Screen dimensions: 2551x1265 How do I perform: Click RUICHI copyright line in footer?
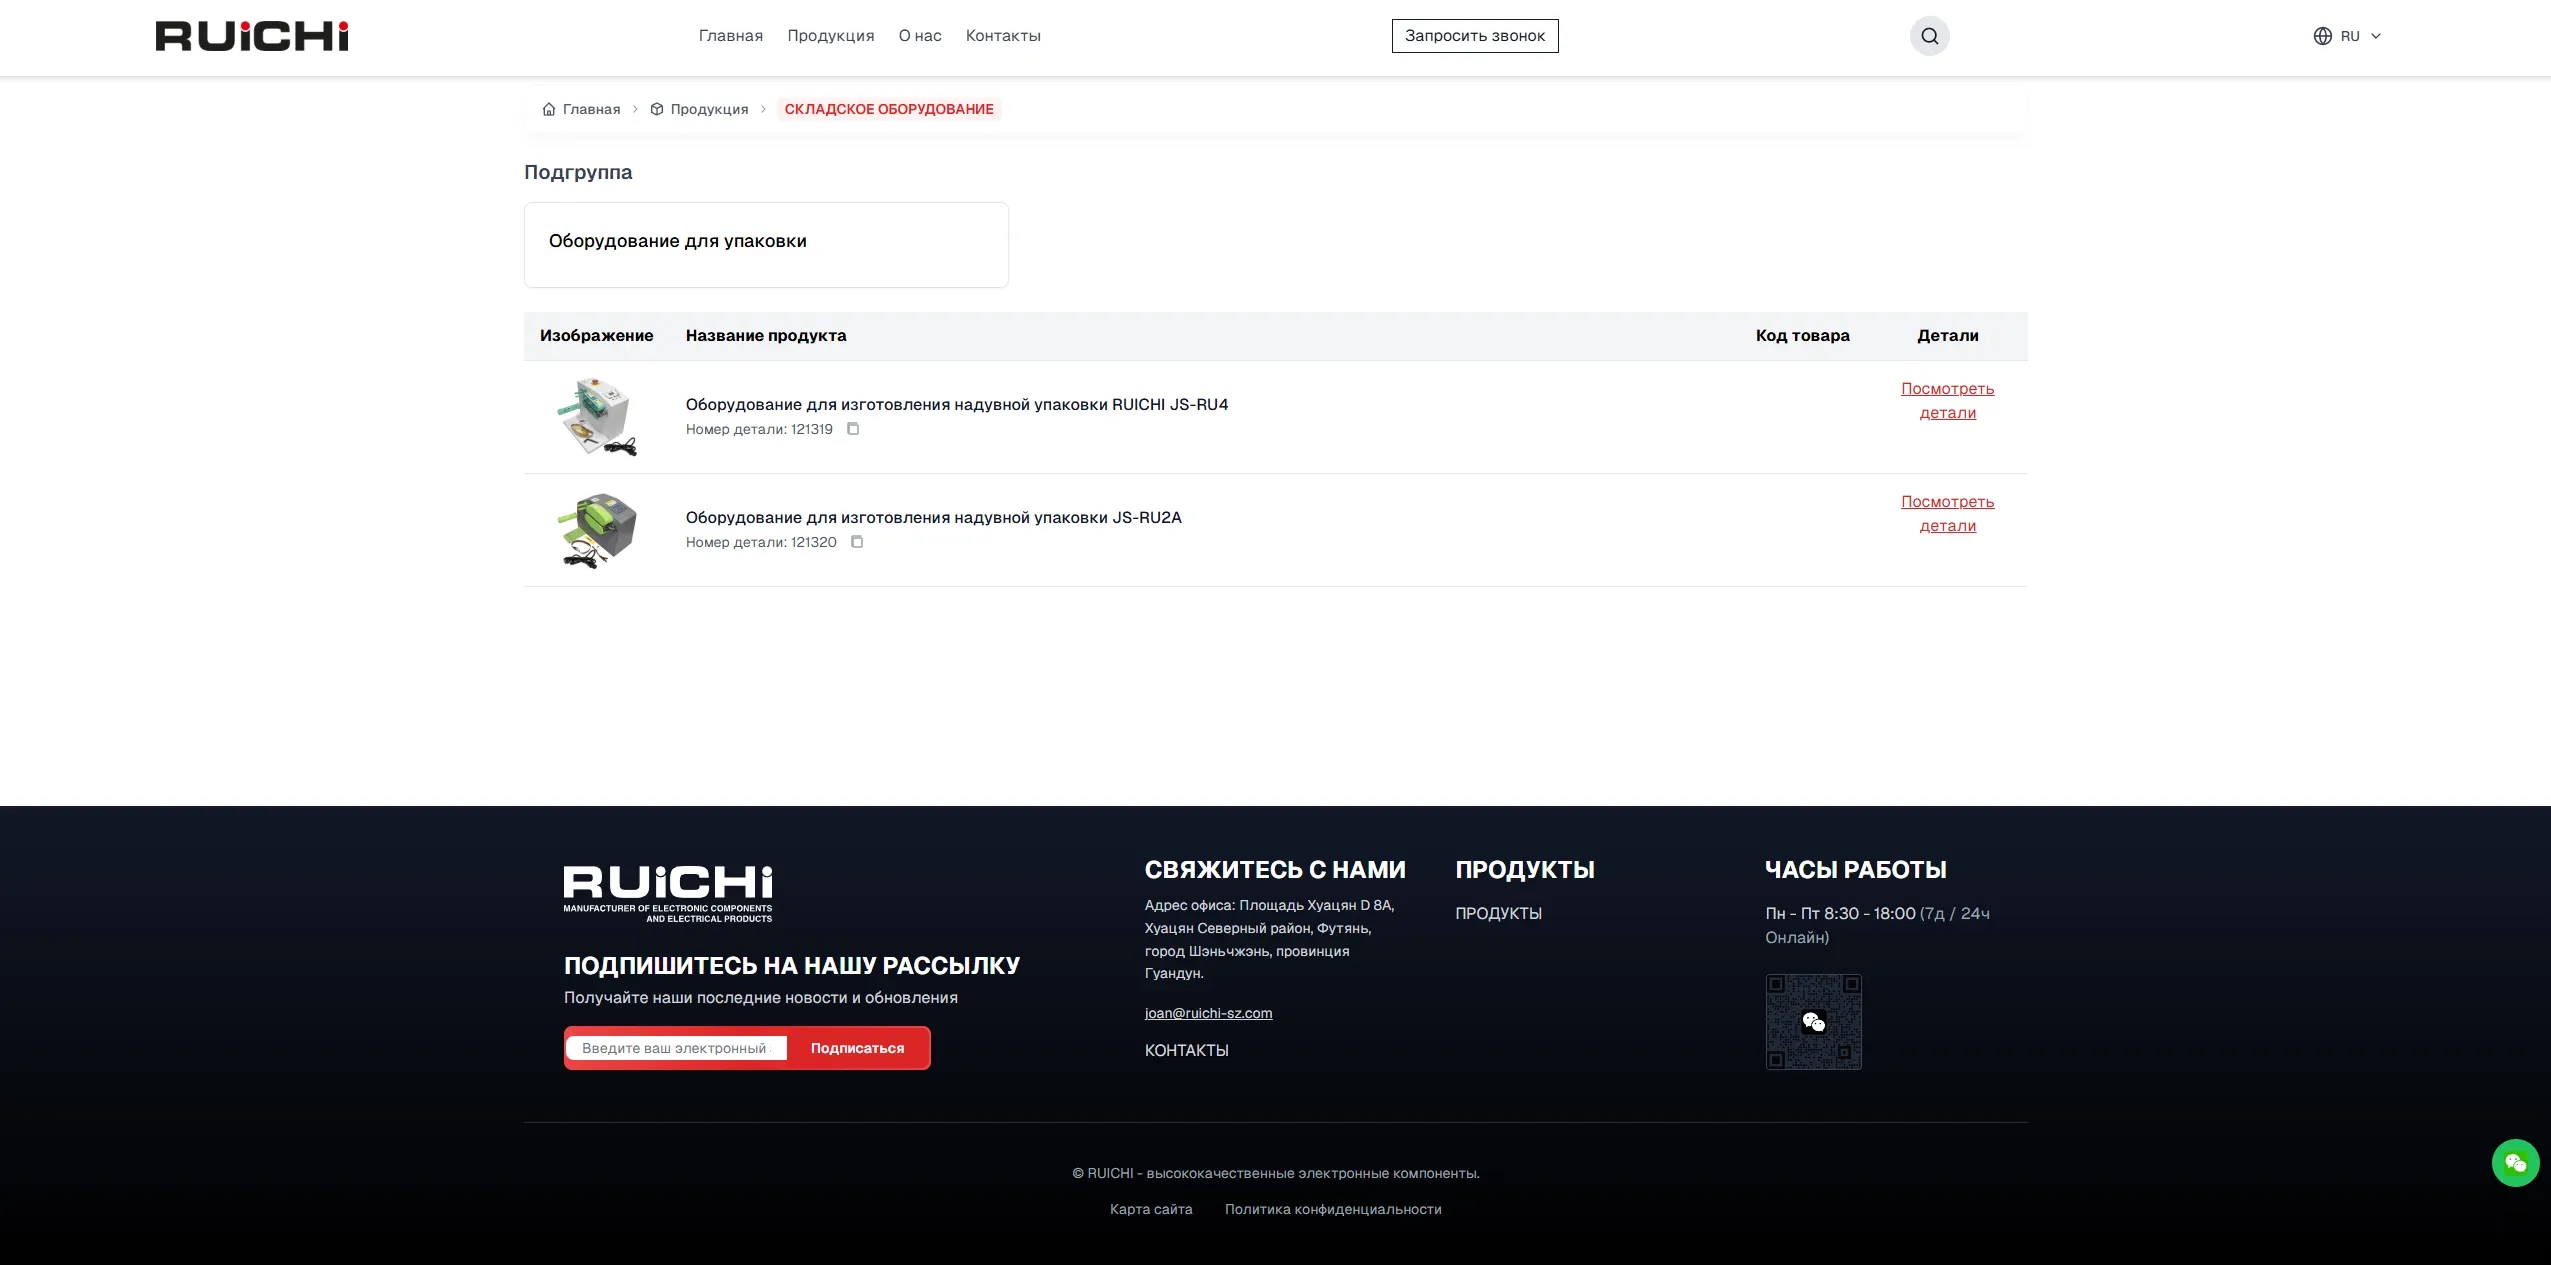point(1275,1173)
